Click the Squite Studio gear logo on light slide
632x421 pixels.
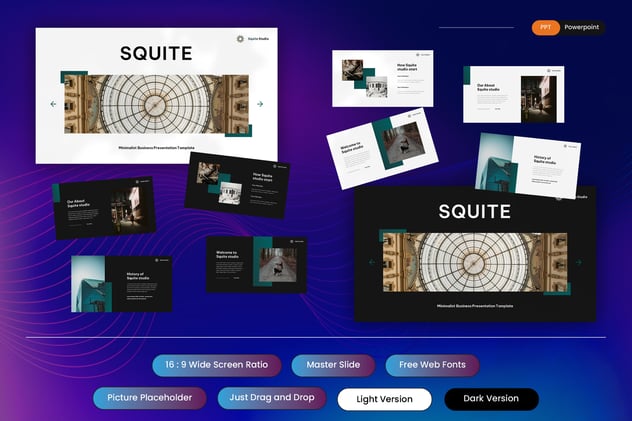click(240, 39)
